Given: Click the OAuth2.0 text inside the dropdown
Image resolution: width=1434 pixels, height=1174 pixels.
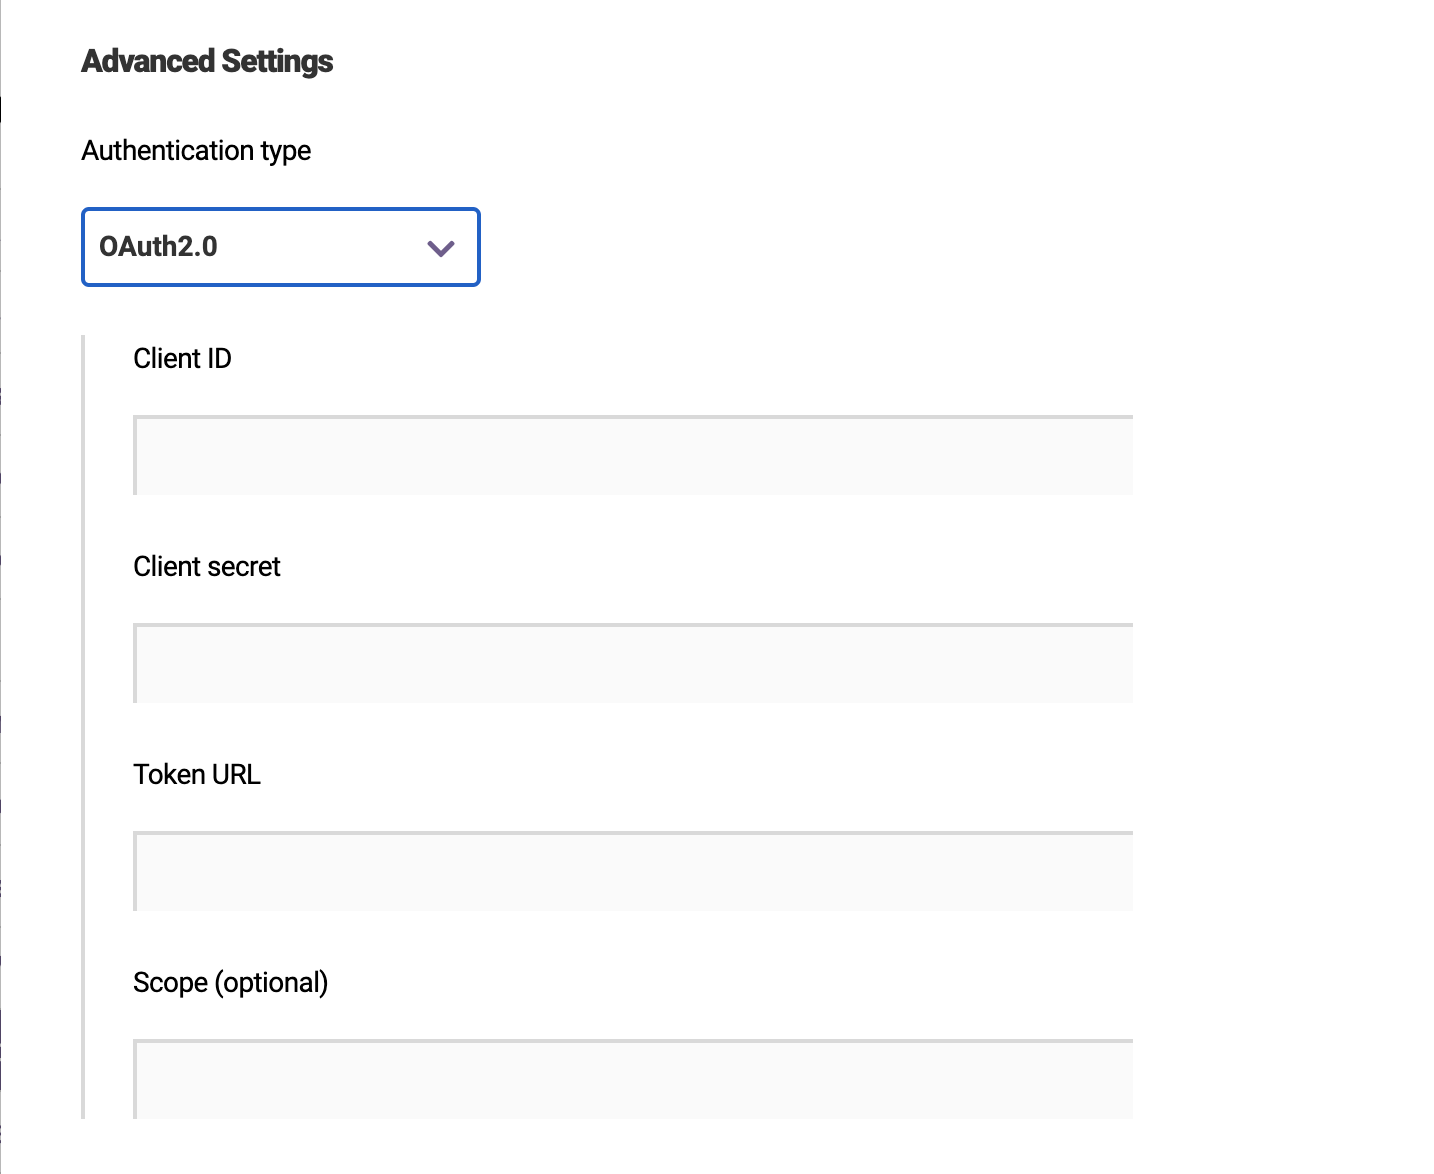Looking at the screenshot, I should click(158, 247).
